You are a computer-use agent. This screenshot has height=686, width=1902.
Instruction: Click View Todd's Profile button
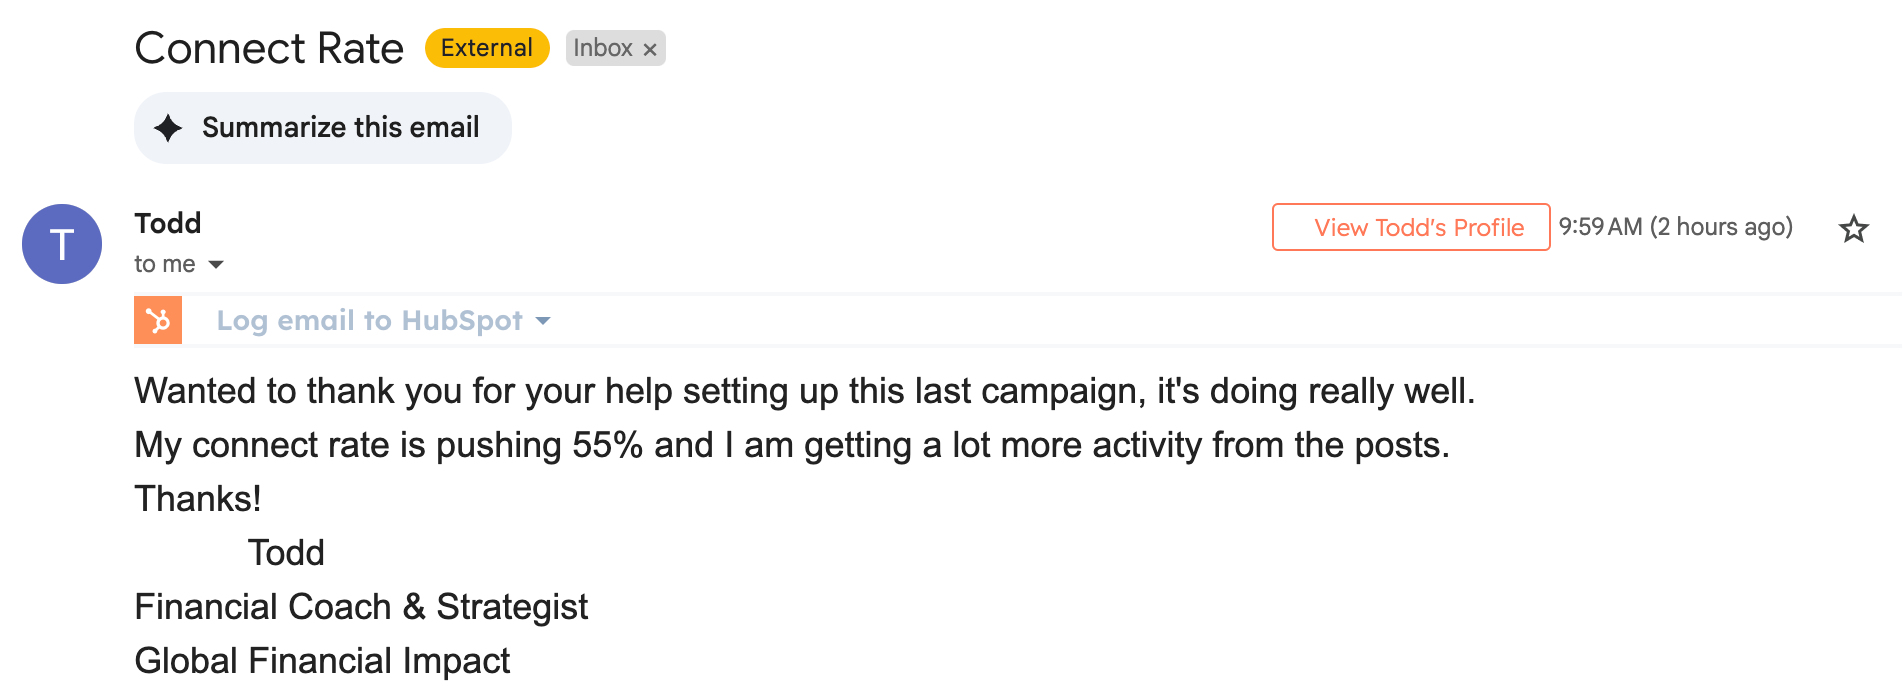pyautogui.click(x=1410, y=227)
